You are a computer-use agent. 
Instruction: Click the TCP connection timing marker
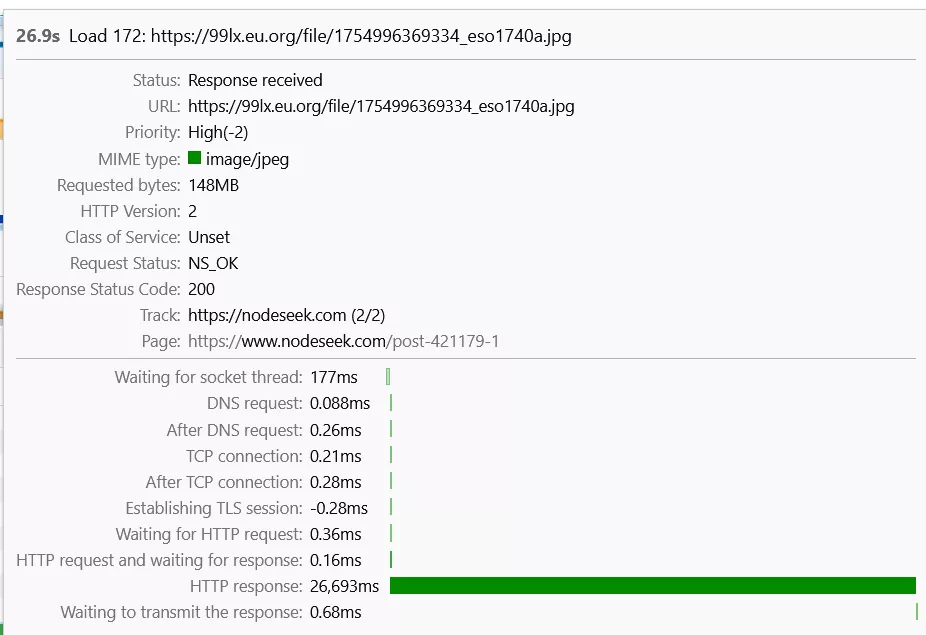click(x=391, y=455)
